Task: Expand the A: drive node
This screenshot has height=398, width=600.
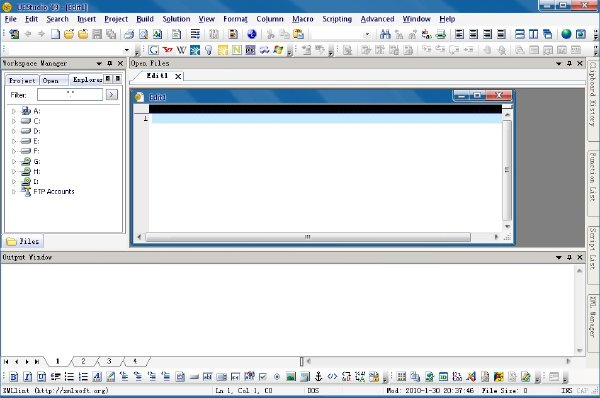Action: [x=14, y=111]
